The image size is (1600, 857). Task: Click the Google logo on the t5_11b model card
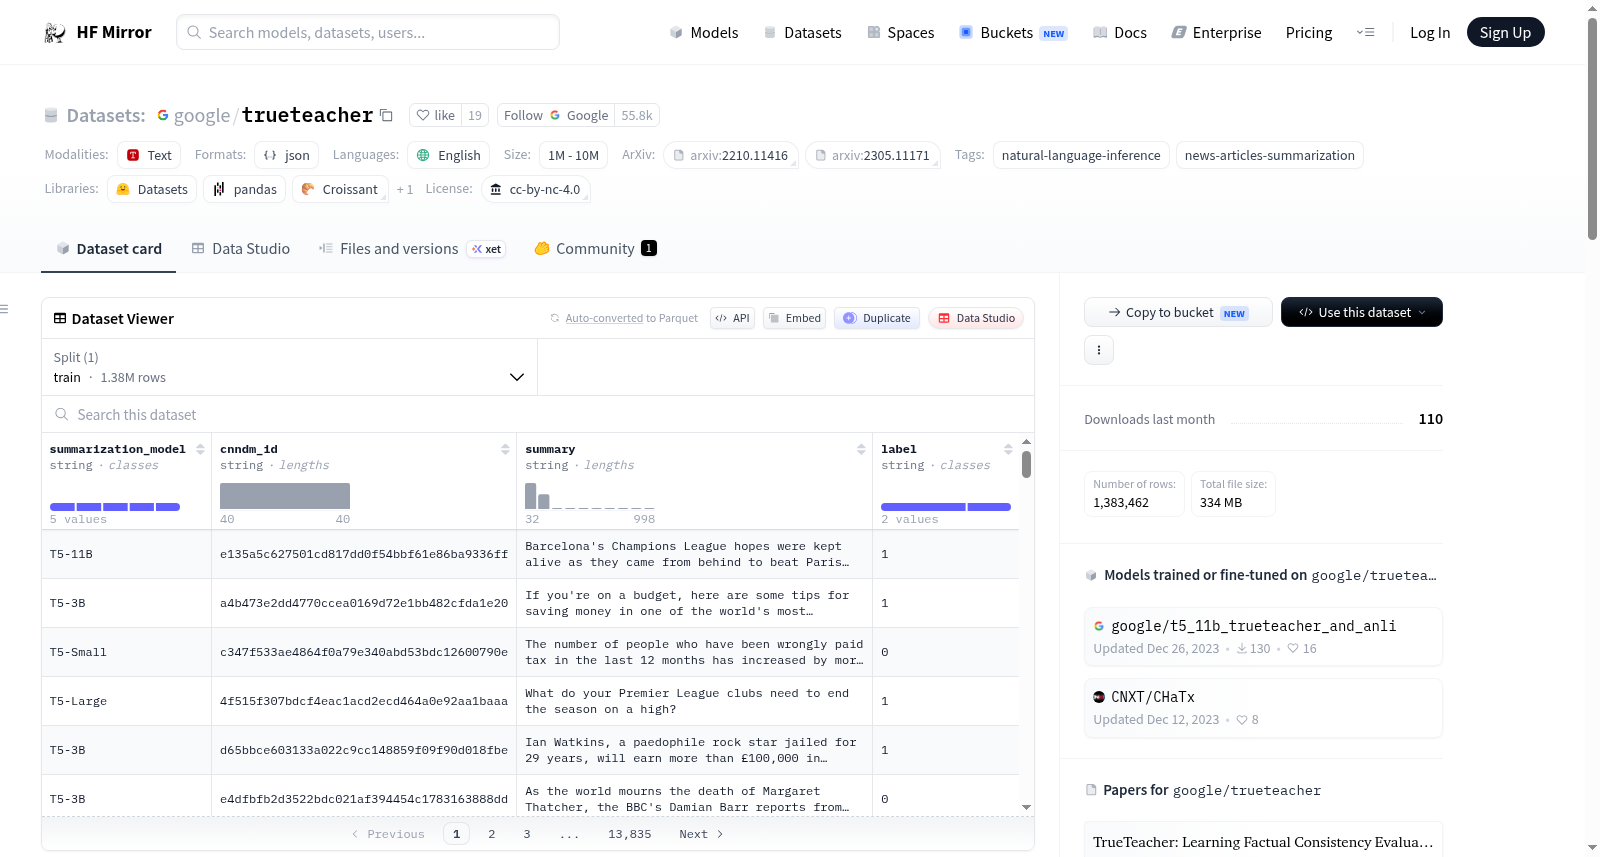(x=1099, y=626)
